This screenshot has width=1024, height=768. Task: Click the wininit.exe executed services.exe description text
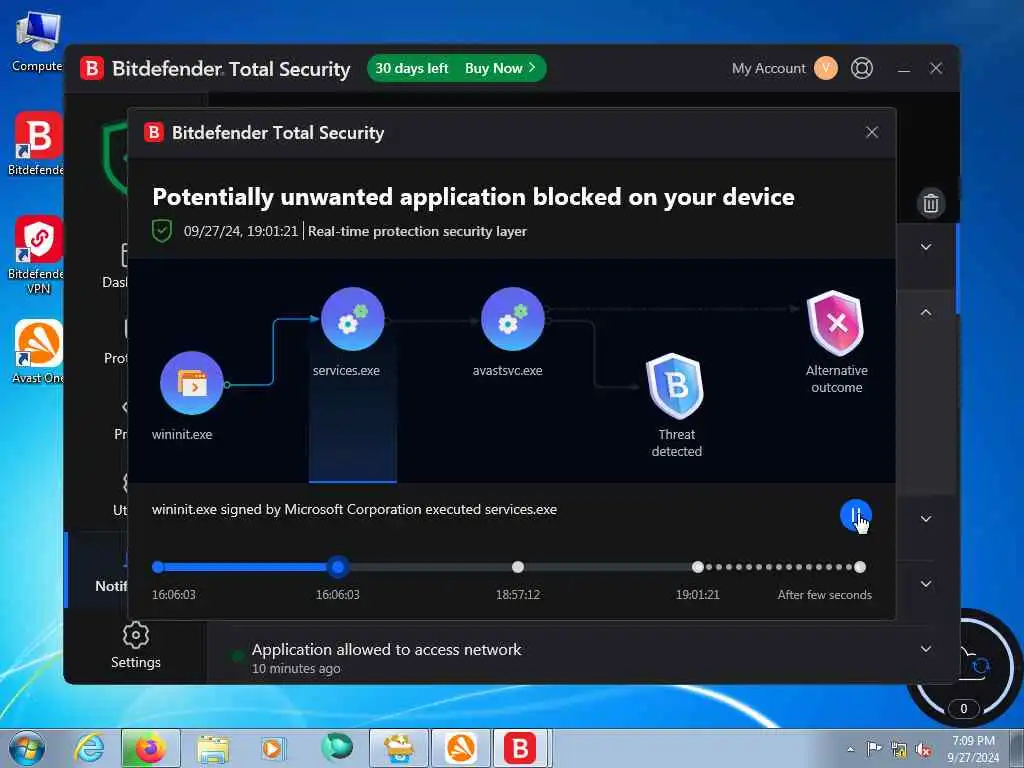point(354,509)
